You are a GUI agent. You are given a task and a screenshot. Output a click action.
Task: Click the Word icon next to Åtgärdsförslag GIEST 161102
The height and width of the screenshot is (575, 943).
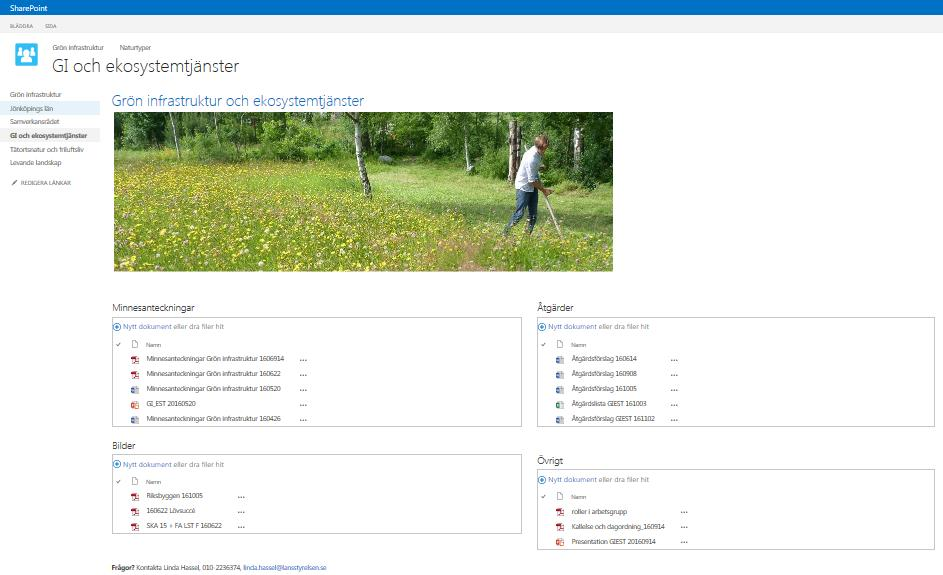559,419
